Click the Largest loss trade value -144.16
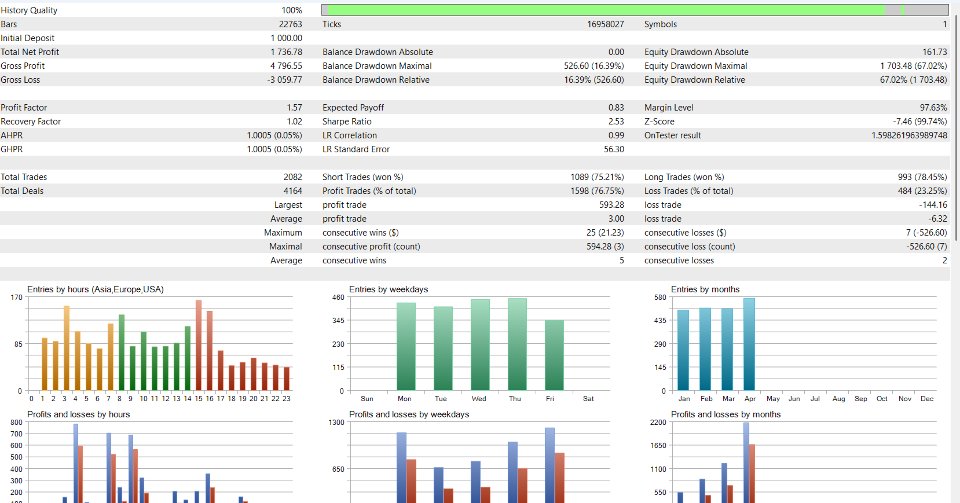 click(x=933, y=205)
